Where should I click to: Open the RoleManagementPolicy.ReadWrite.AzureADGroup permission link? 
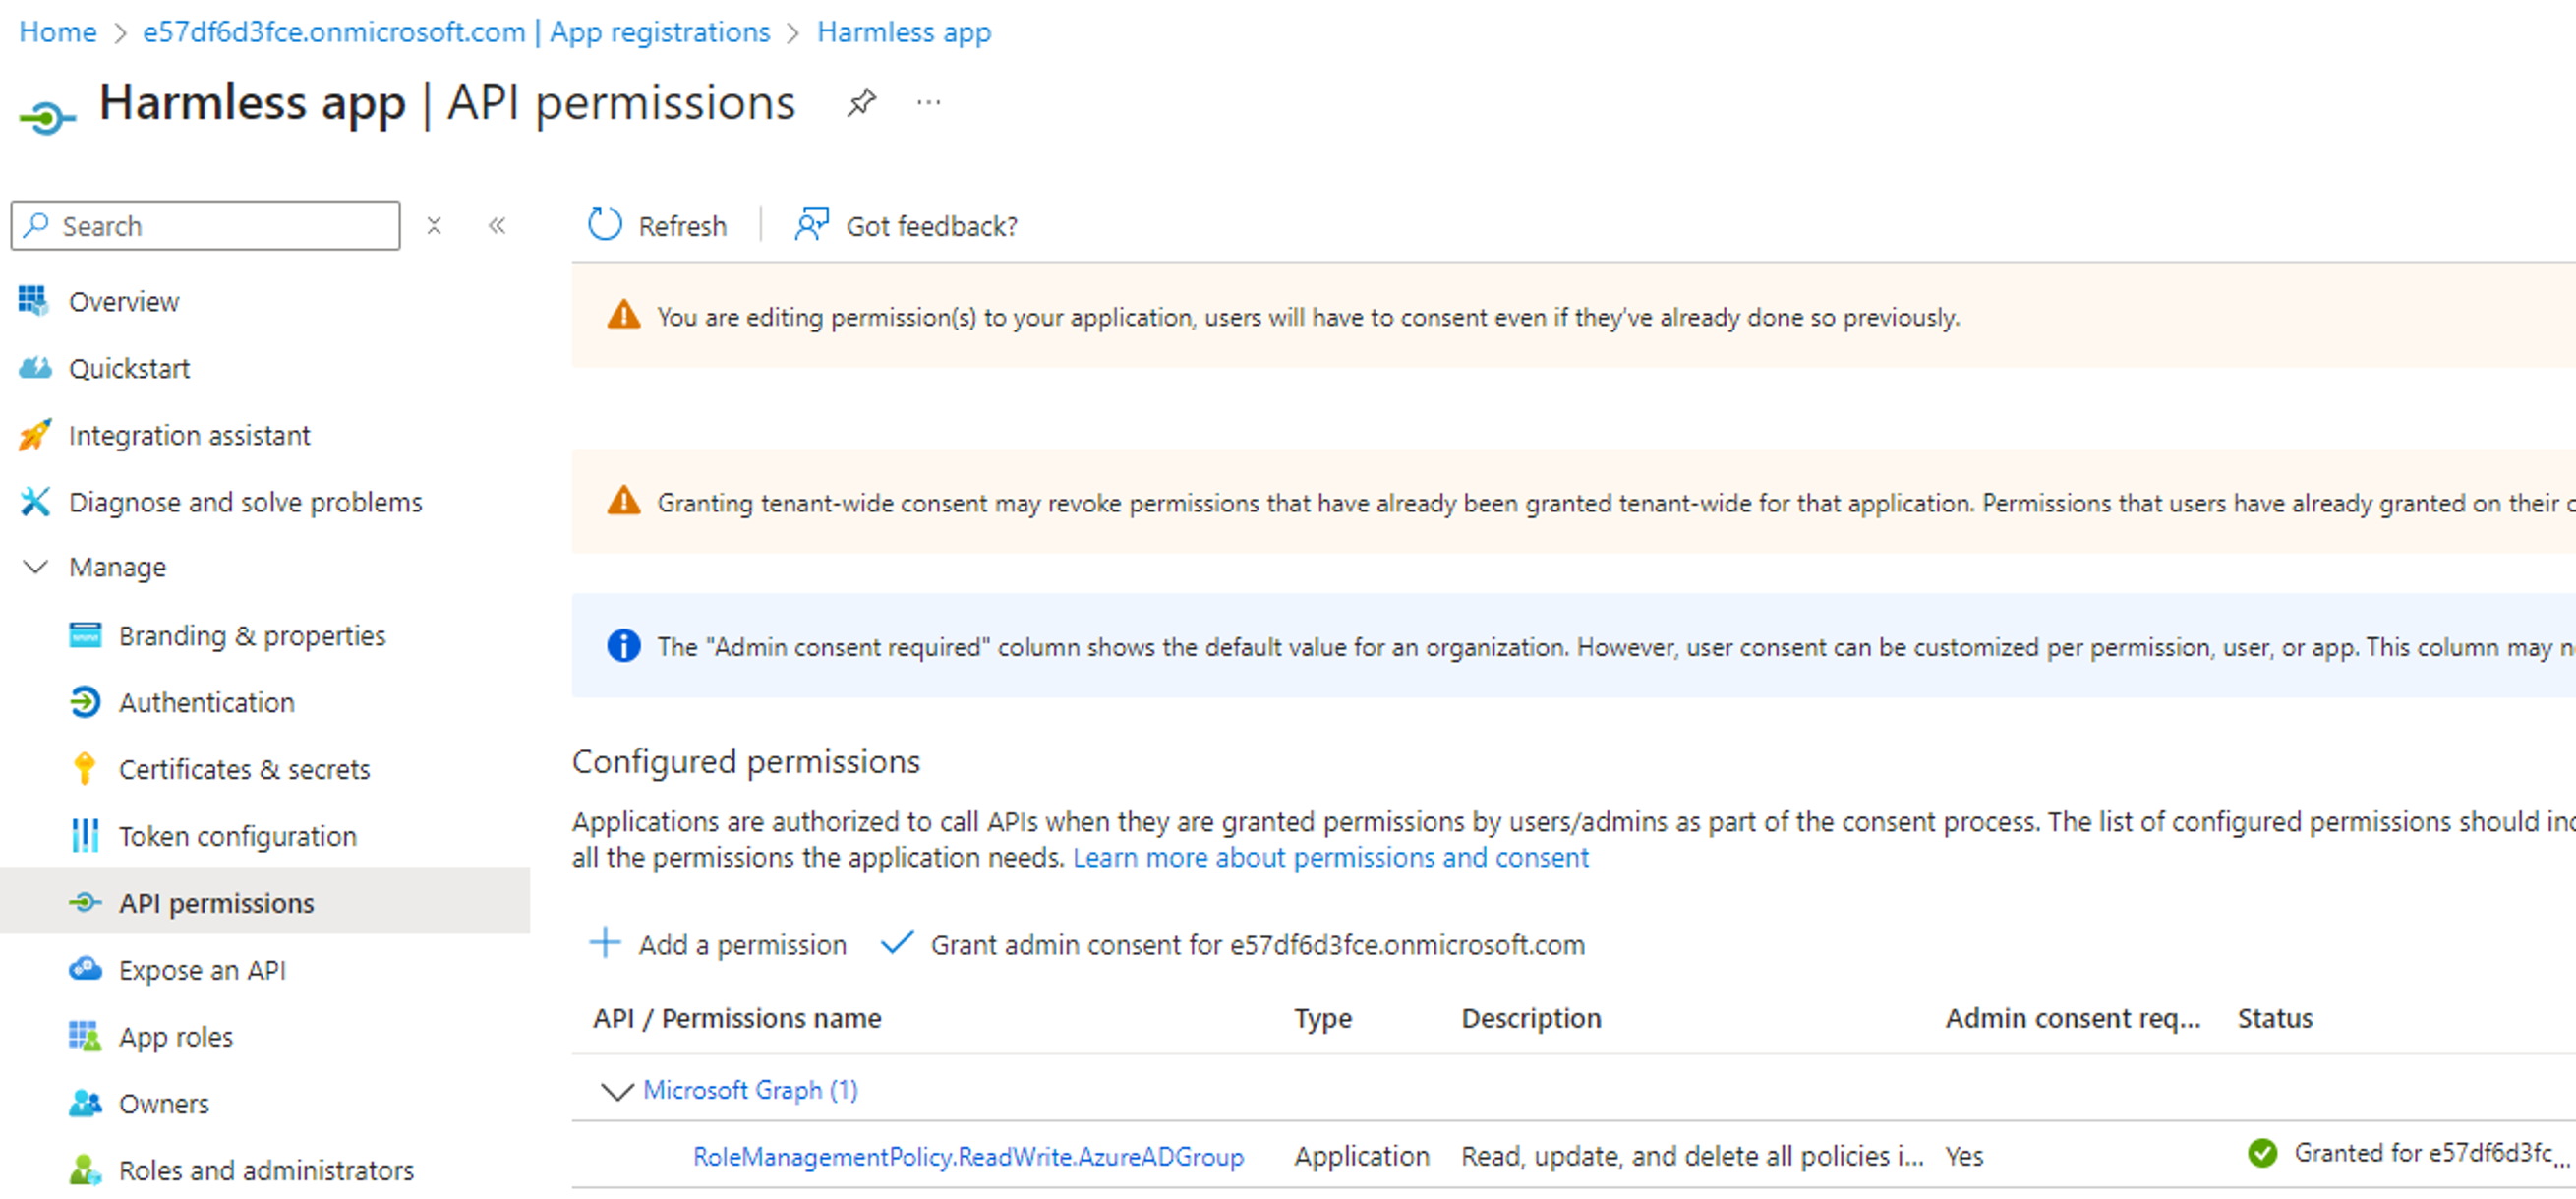(x=968, y=1156)
